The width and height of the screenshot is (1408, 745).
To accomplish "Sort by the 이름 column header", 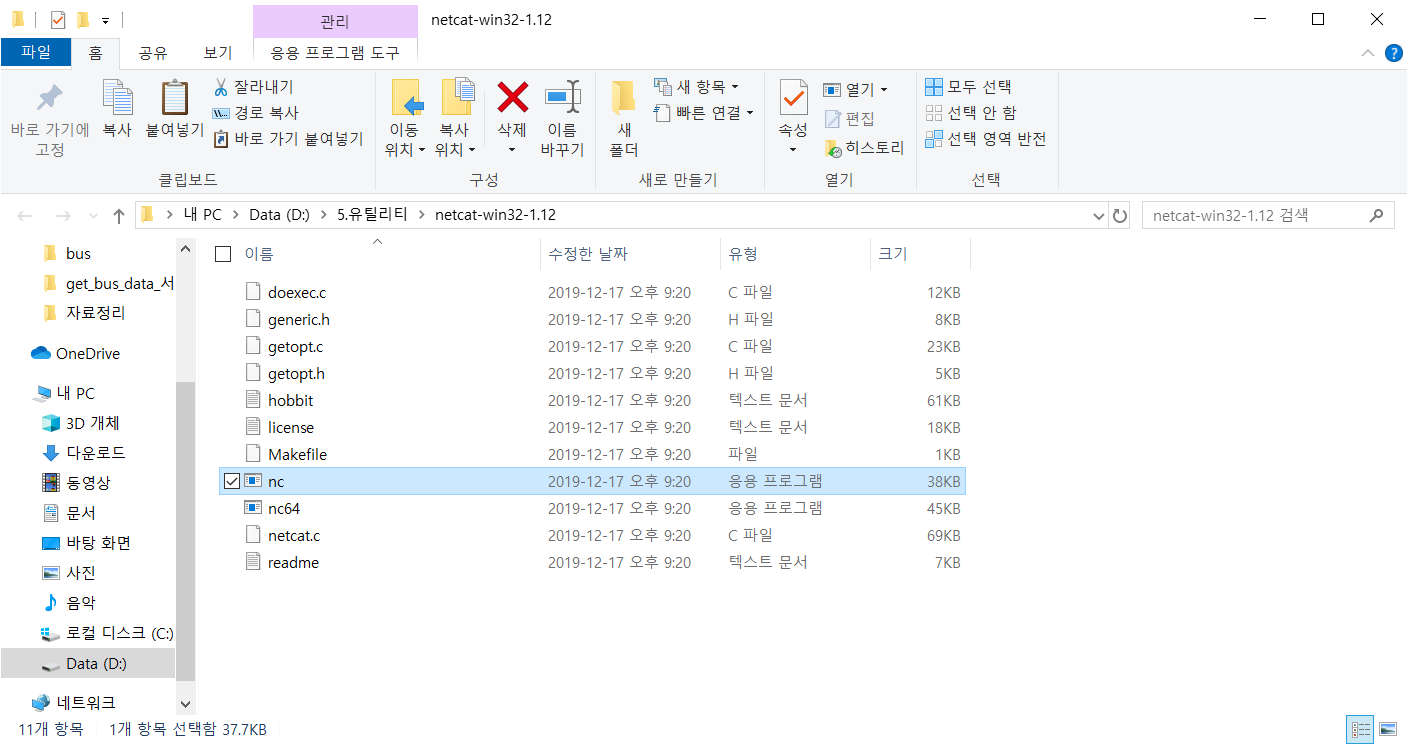I will pos(259,254).
